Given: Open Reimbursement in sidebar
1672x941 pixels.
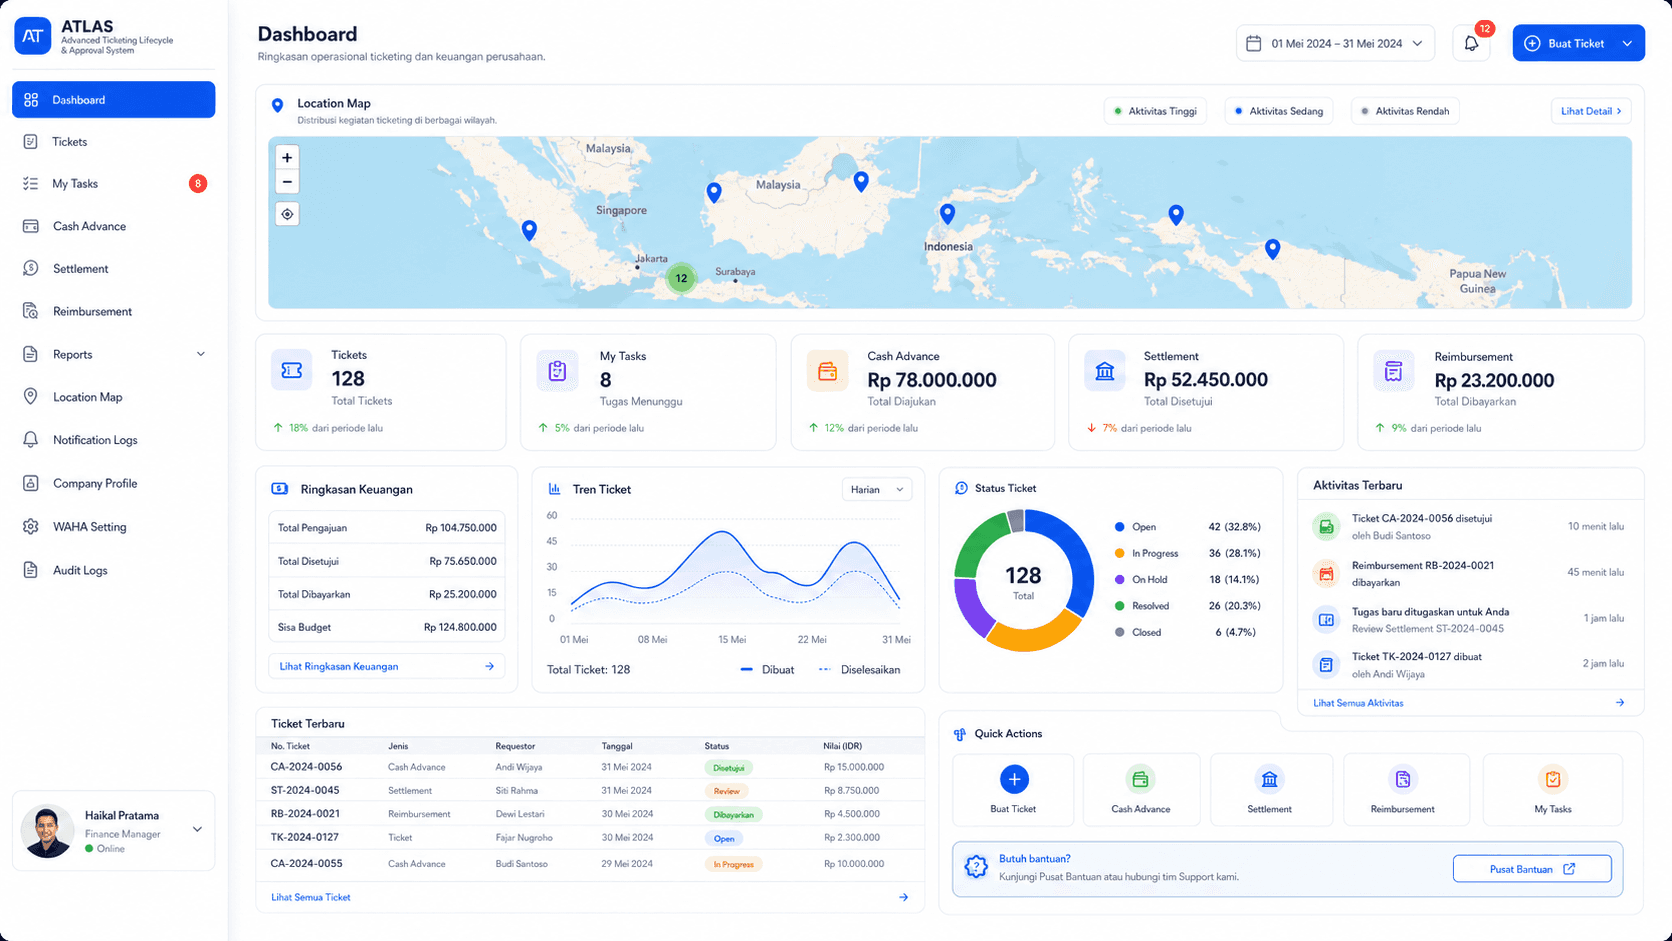Looking at the screenshot, I should tap(113, 311).
